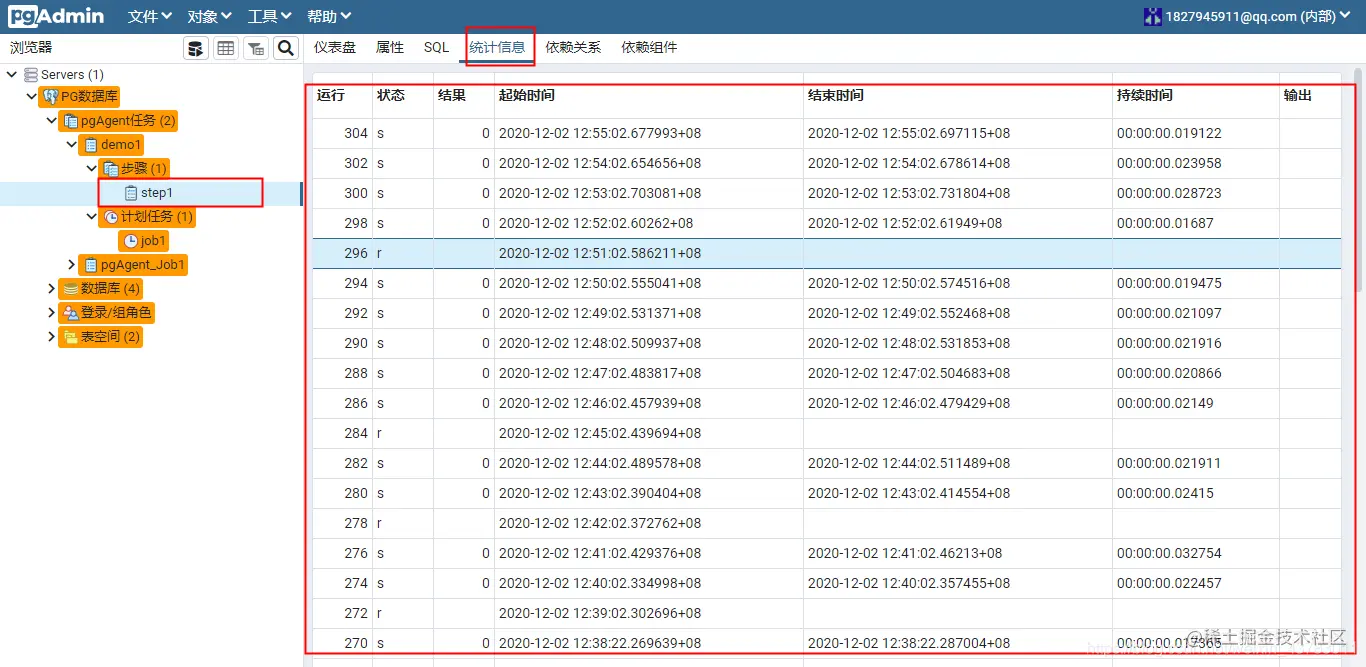The height and width of the screenshot is (667, 1366).
Task: Open the 工具 menu
Action: click(270, 16)
